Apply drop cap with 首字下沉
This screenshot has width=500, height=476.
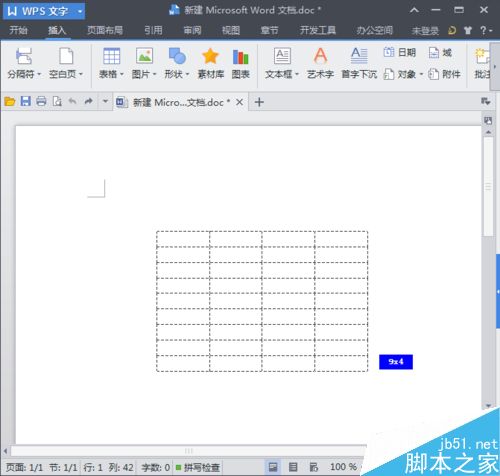359,63
